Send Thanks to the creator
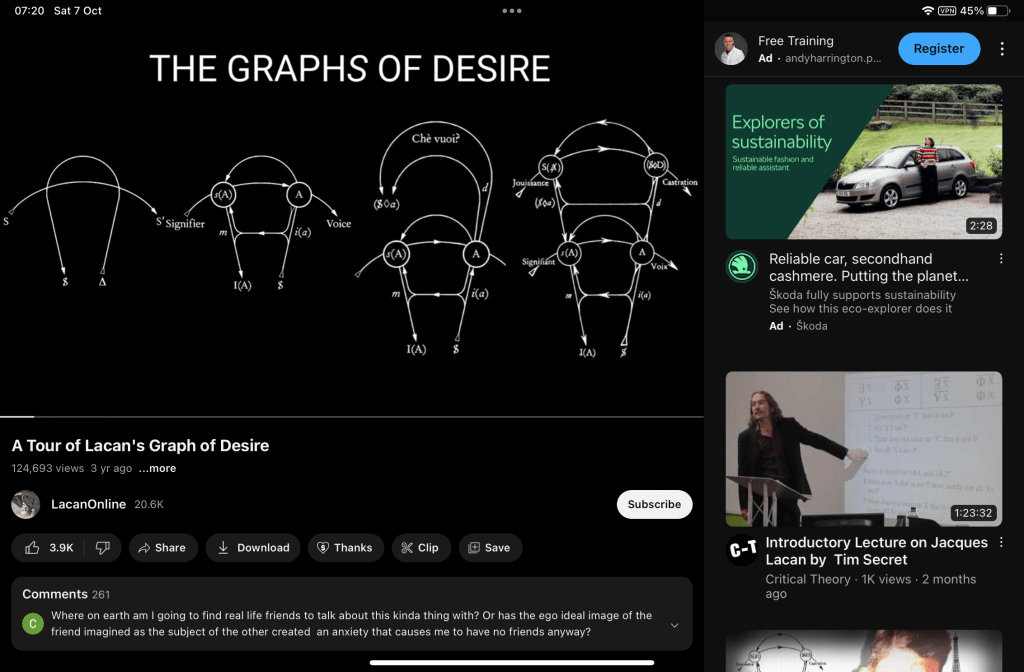Screen dimensions: 1024x672 coord(345,547)
